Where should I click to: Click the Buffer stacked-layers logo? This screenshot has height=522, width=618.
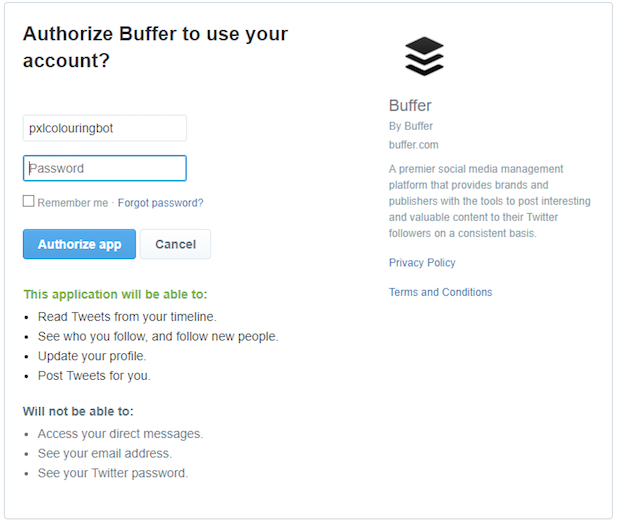tap(424, 56)
